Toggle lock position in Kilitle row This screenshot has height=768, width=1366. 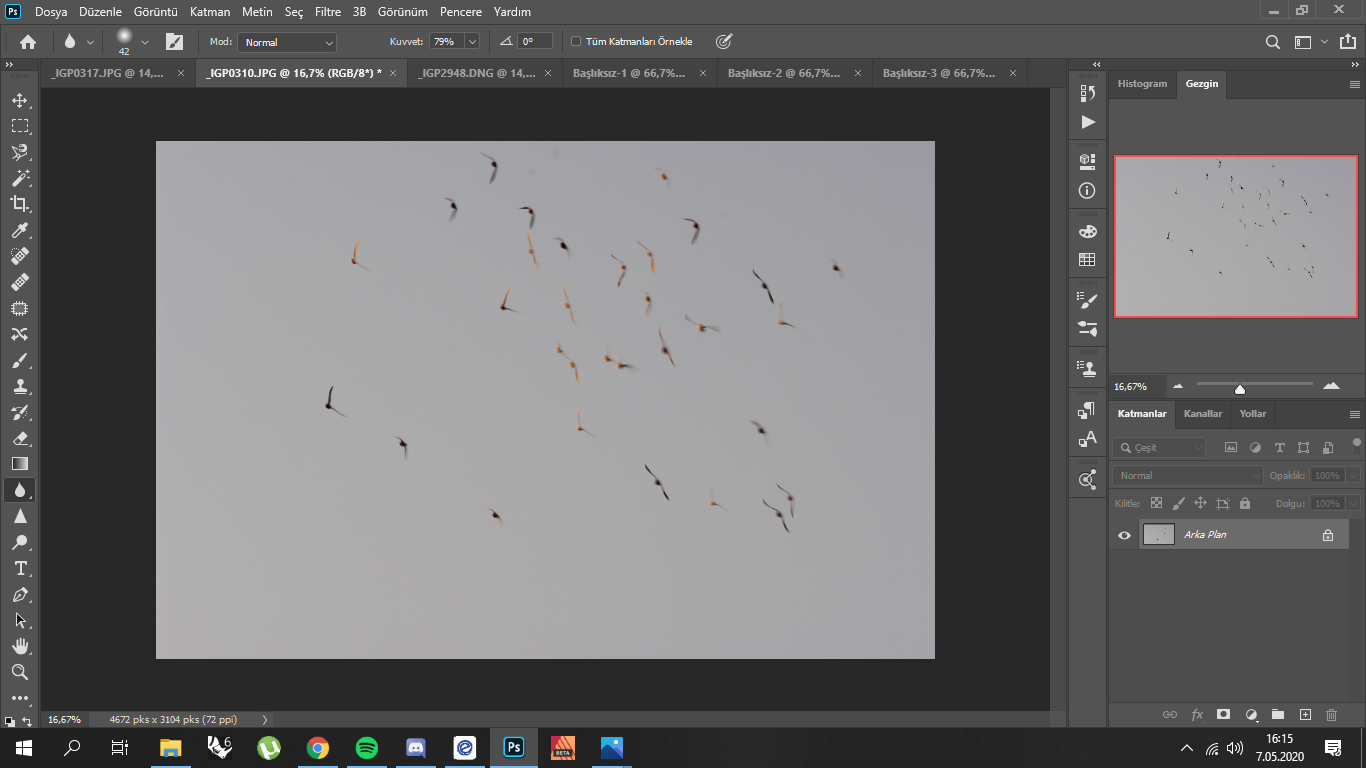pyautogui.click(x=1200, y=504)
